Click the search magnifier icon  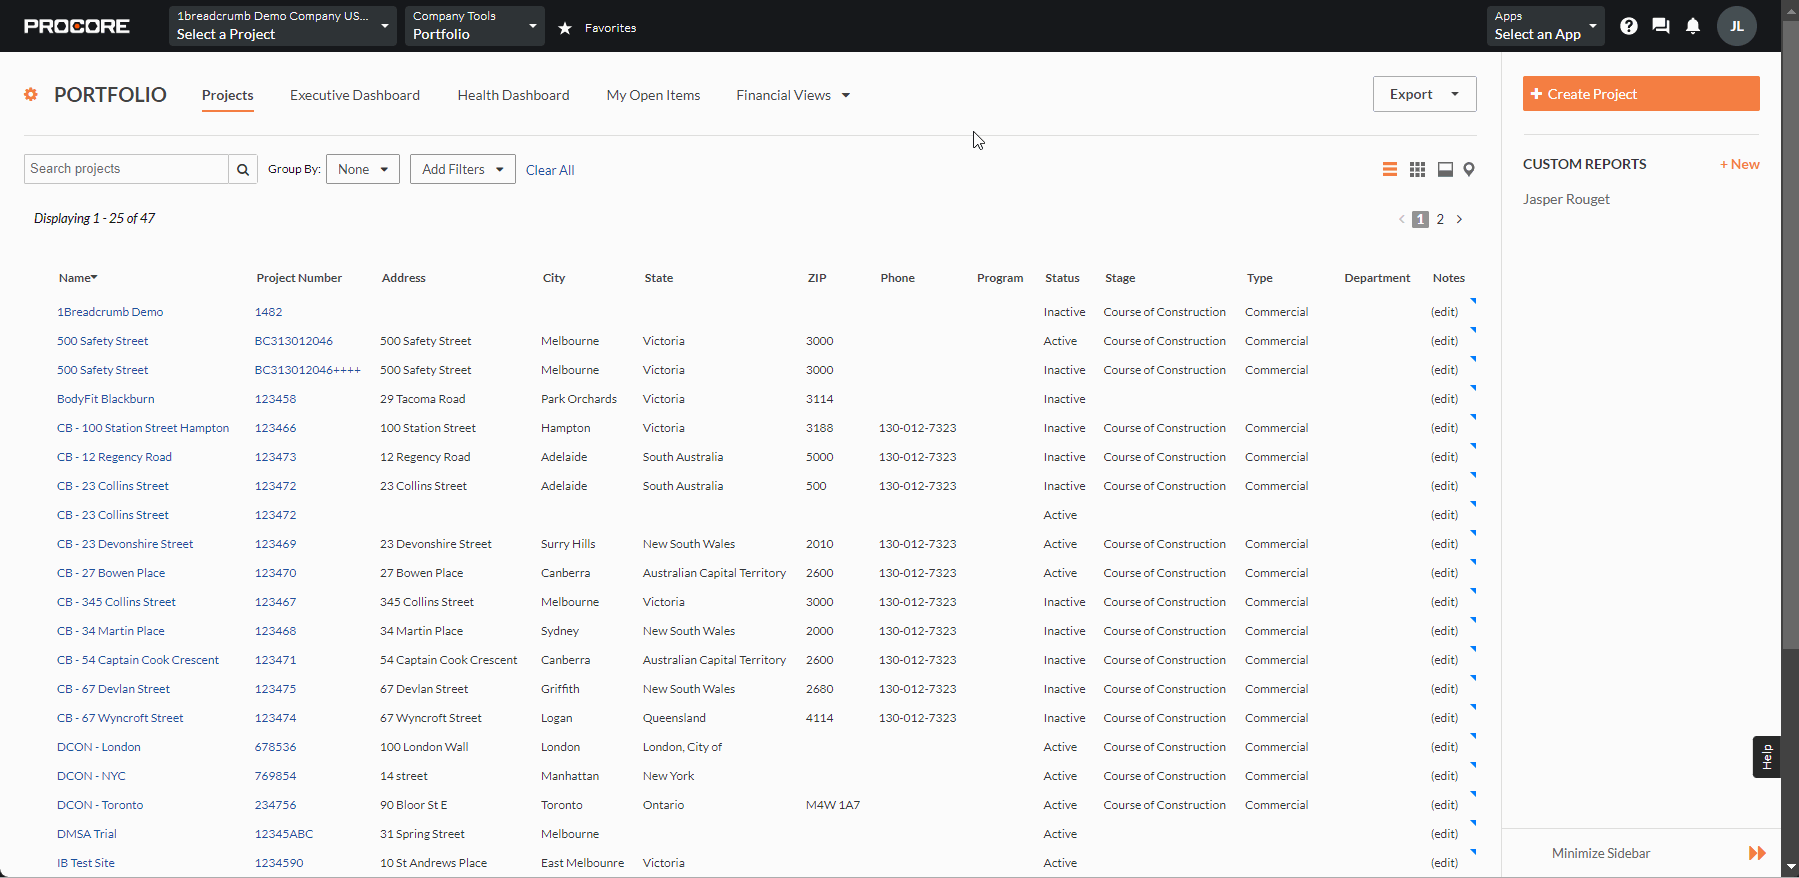point(243,170)
